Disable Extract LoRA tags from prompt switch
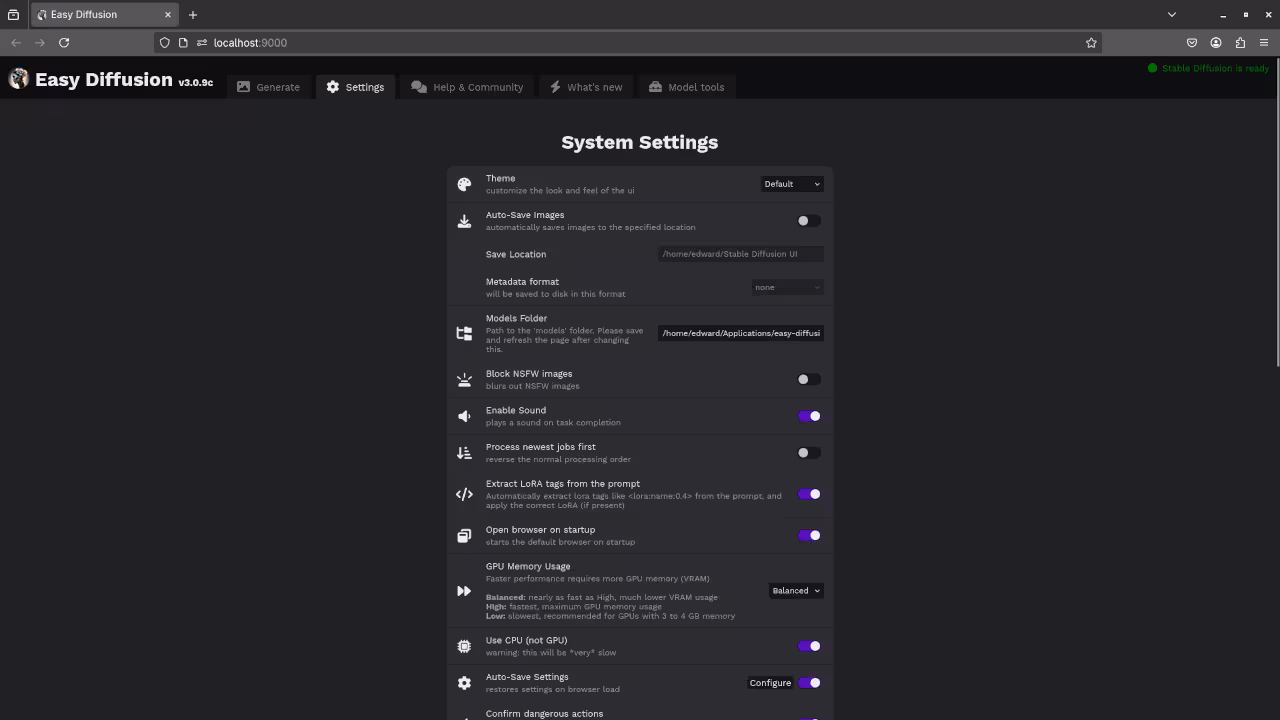The width and height of the screenshot is (1280, 720). pyautogui.click(x=809, y=494)
